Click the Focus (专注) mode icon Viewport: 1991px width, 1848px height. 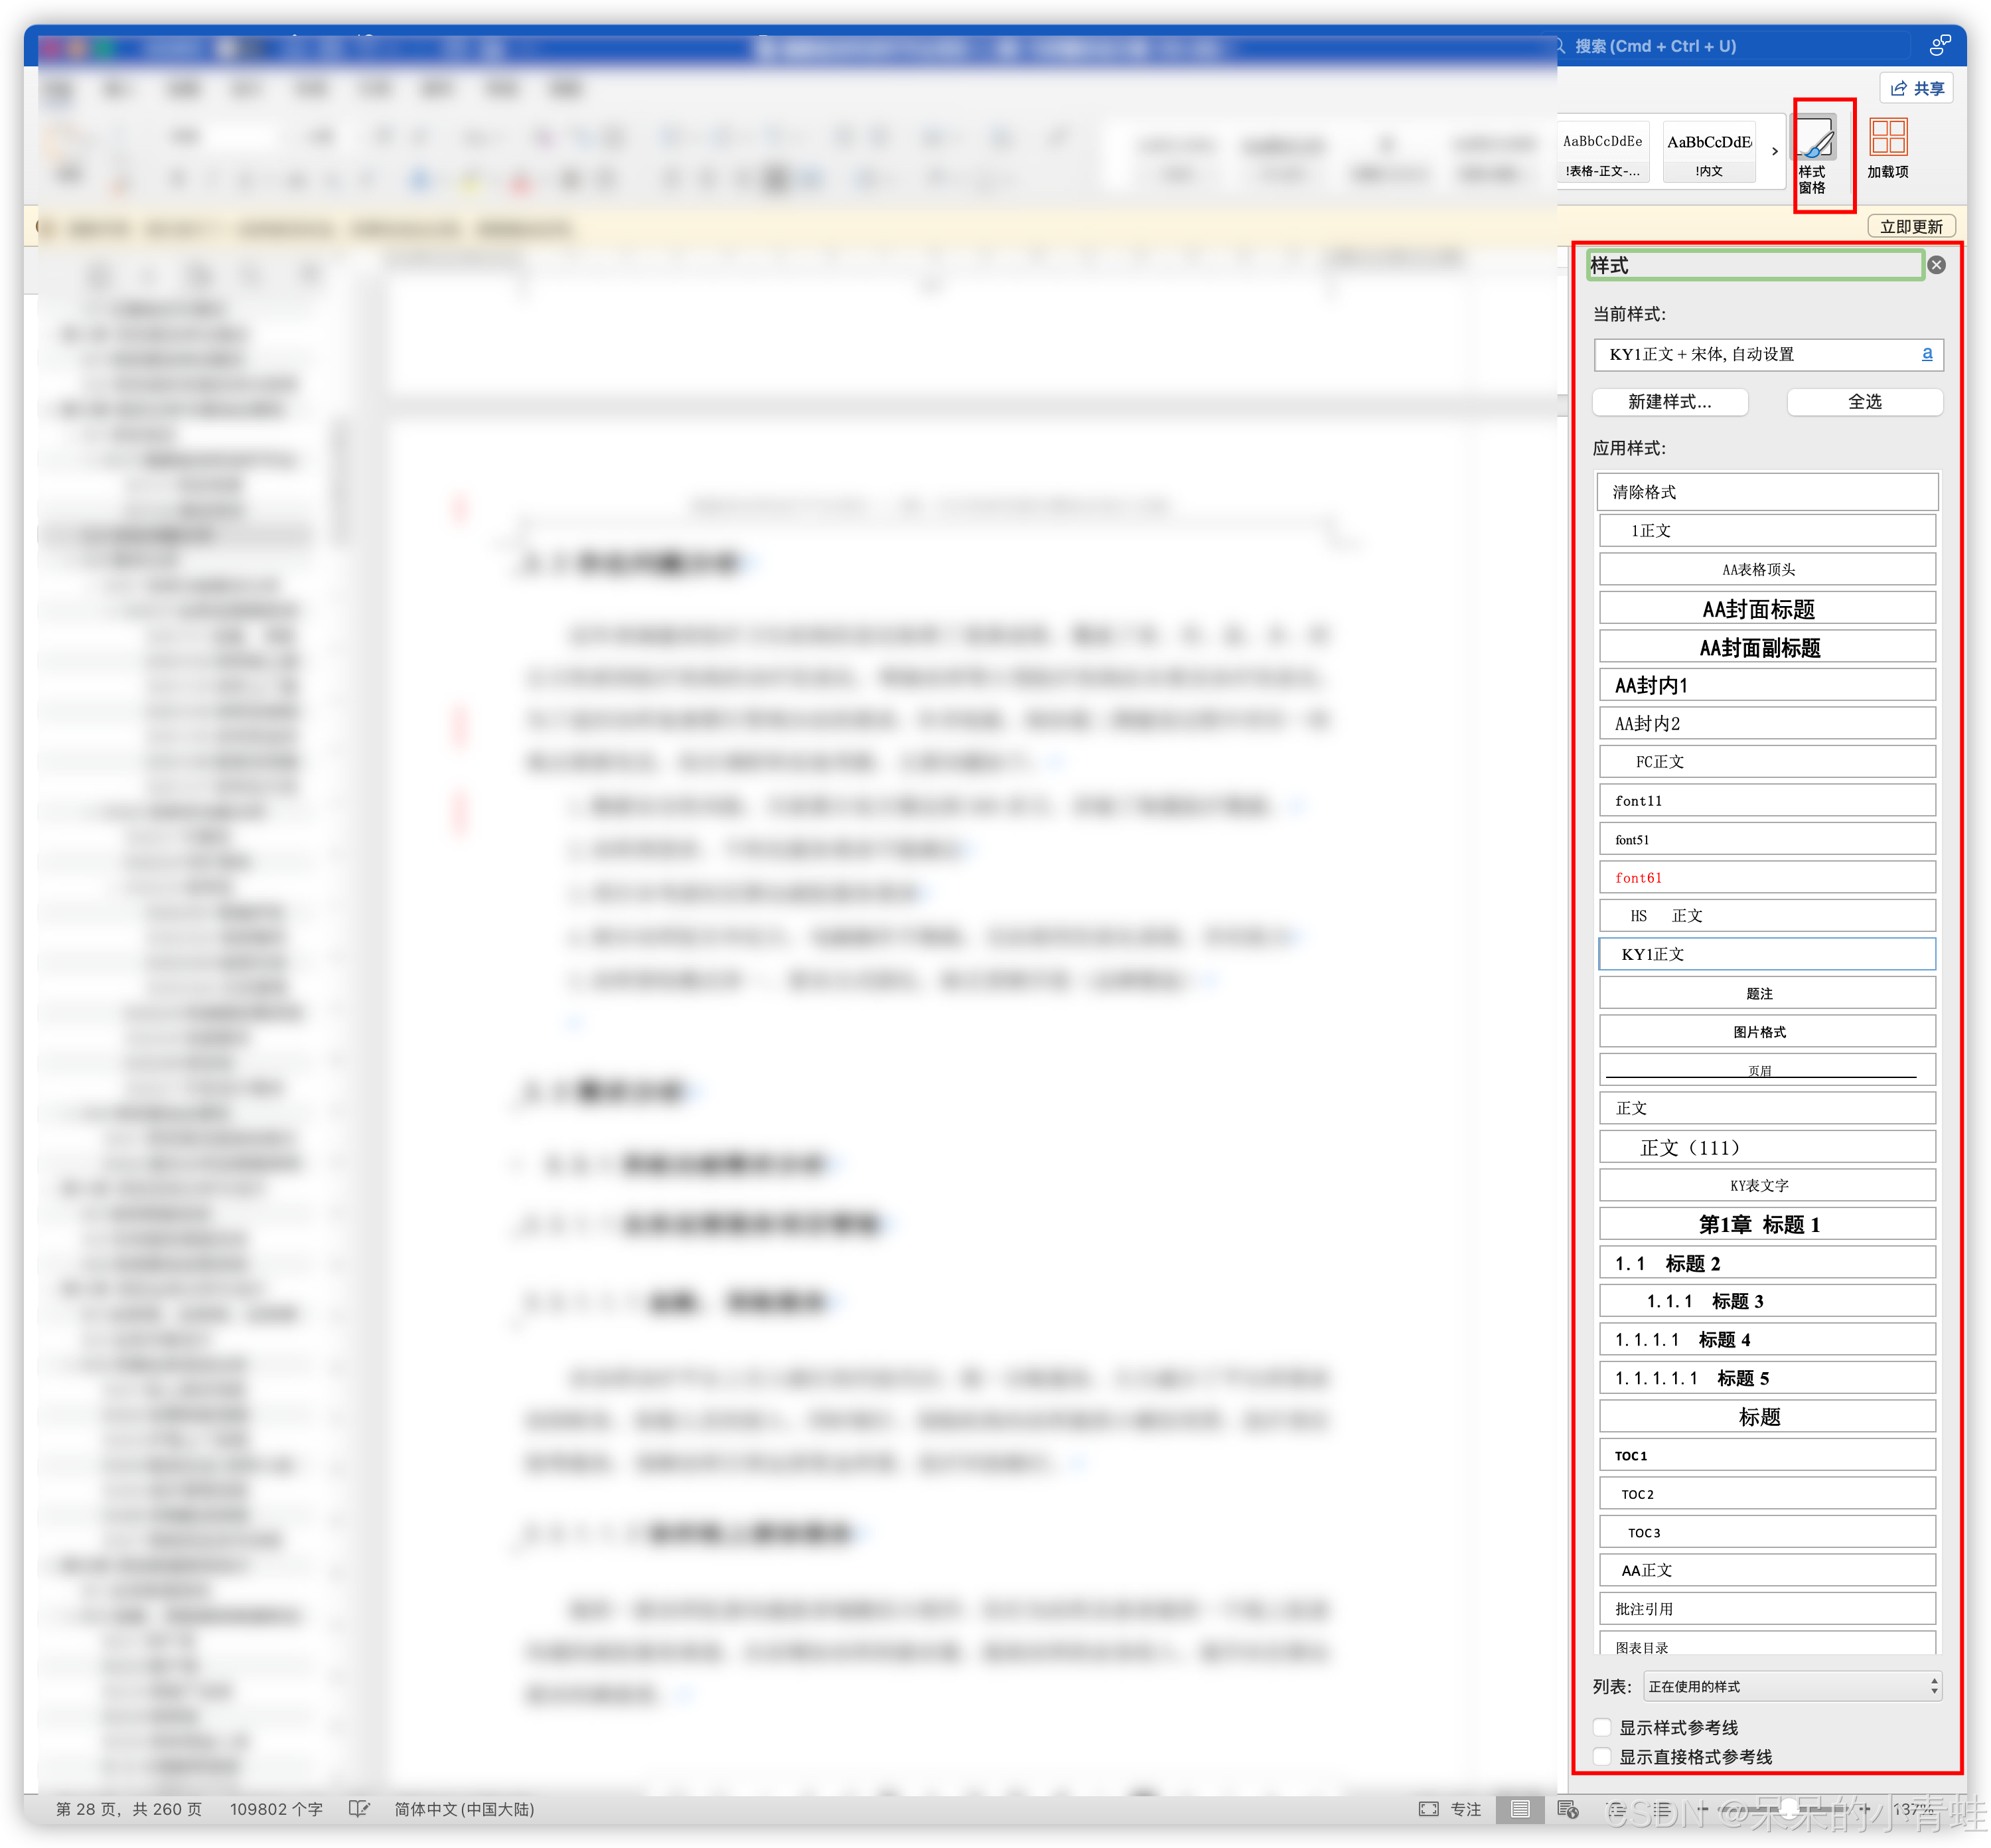point(1430,1808)
